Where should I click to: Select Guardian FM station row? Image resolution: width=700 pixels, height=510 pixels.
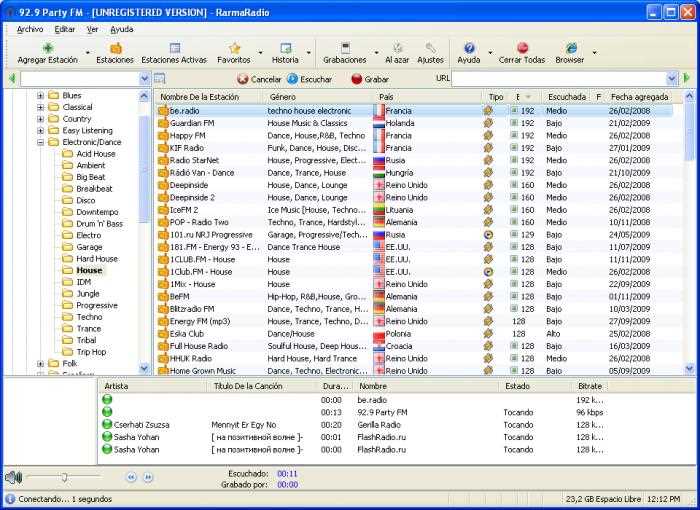pyautogui.click(x=415, y=123)
